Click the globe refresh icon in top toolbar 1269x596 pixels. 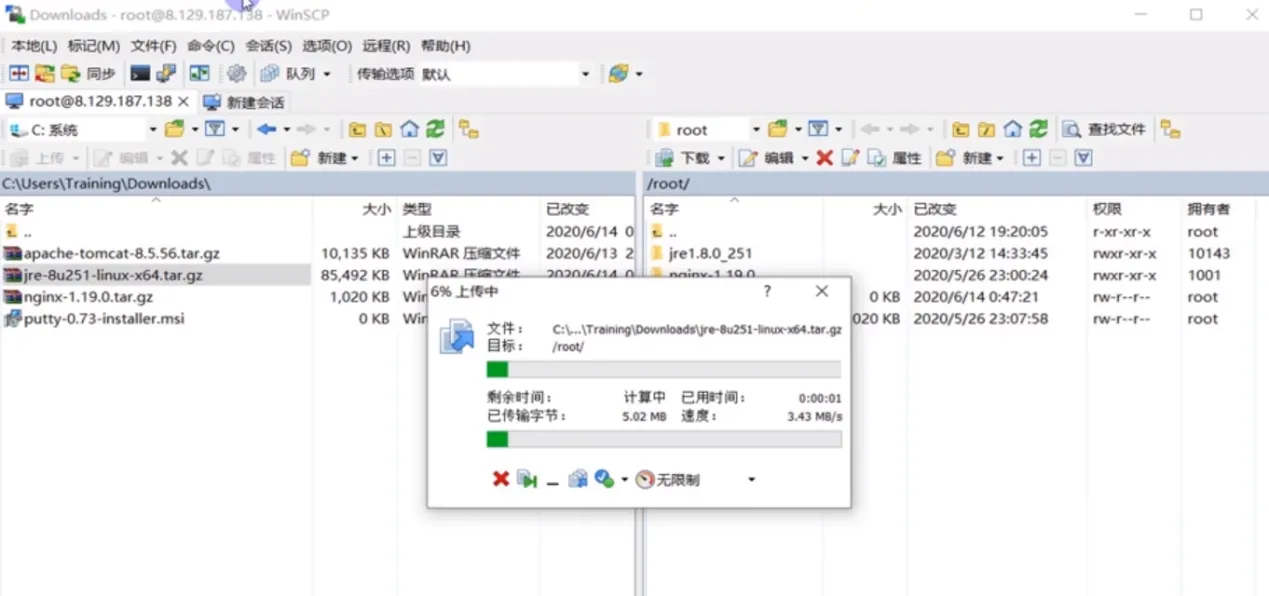coord(618,74)
